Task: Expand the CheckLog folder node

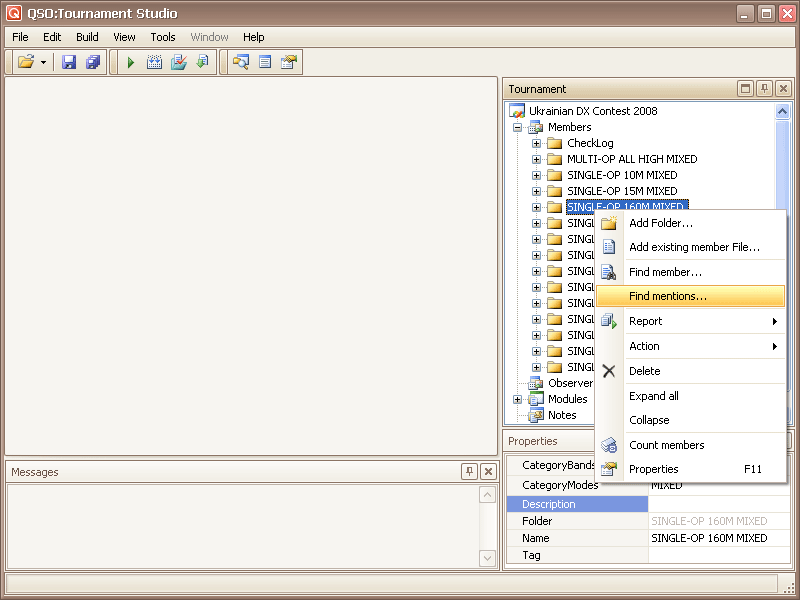Action: 536,143
